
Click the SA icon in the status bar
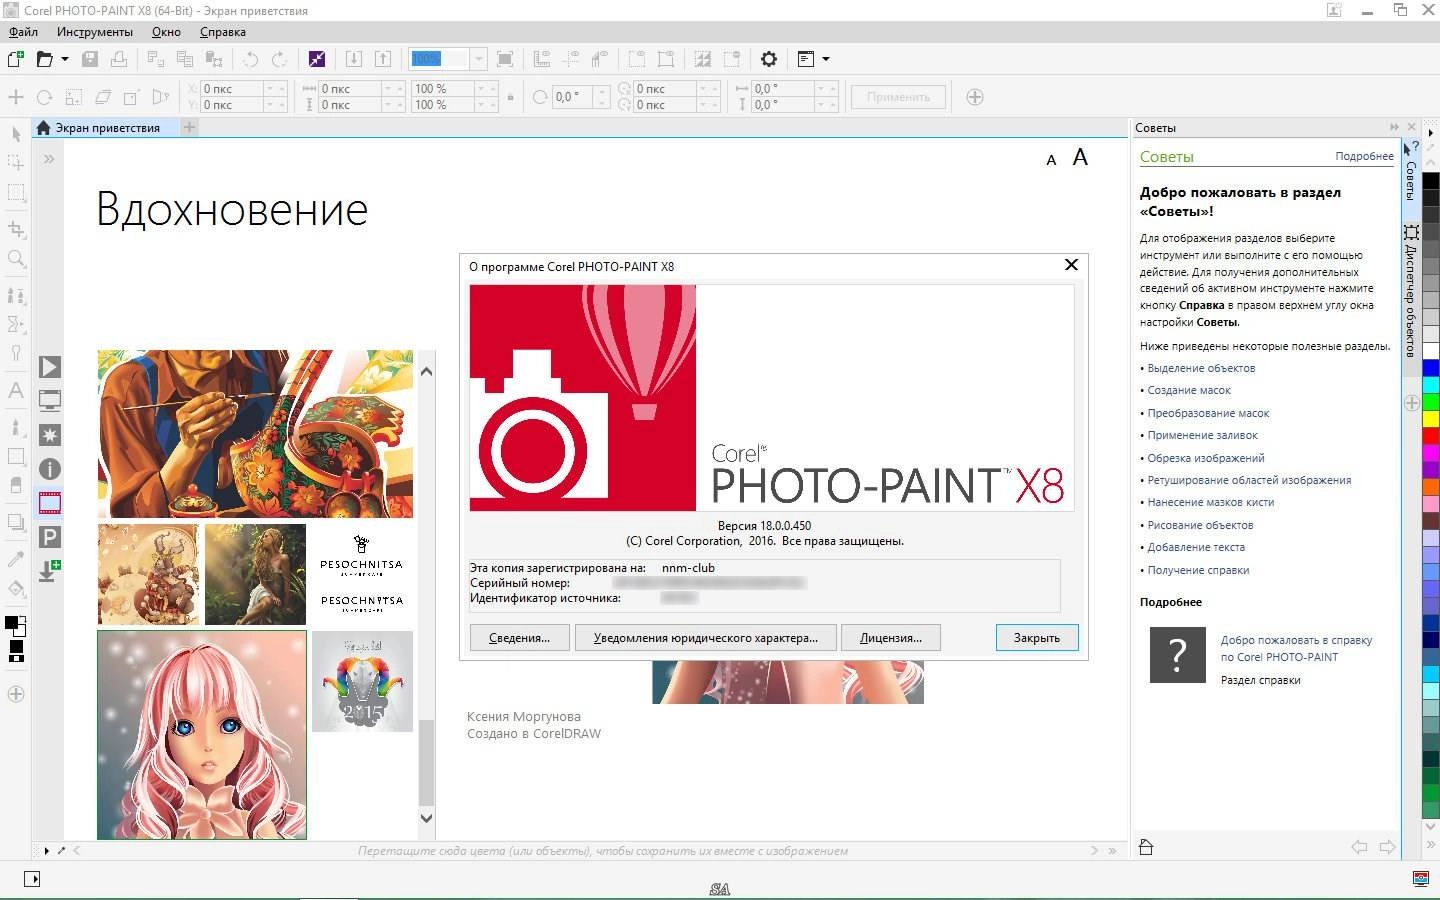tap(719, 888)
